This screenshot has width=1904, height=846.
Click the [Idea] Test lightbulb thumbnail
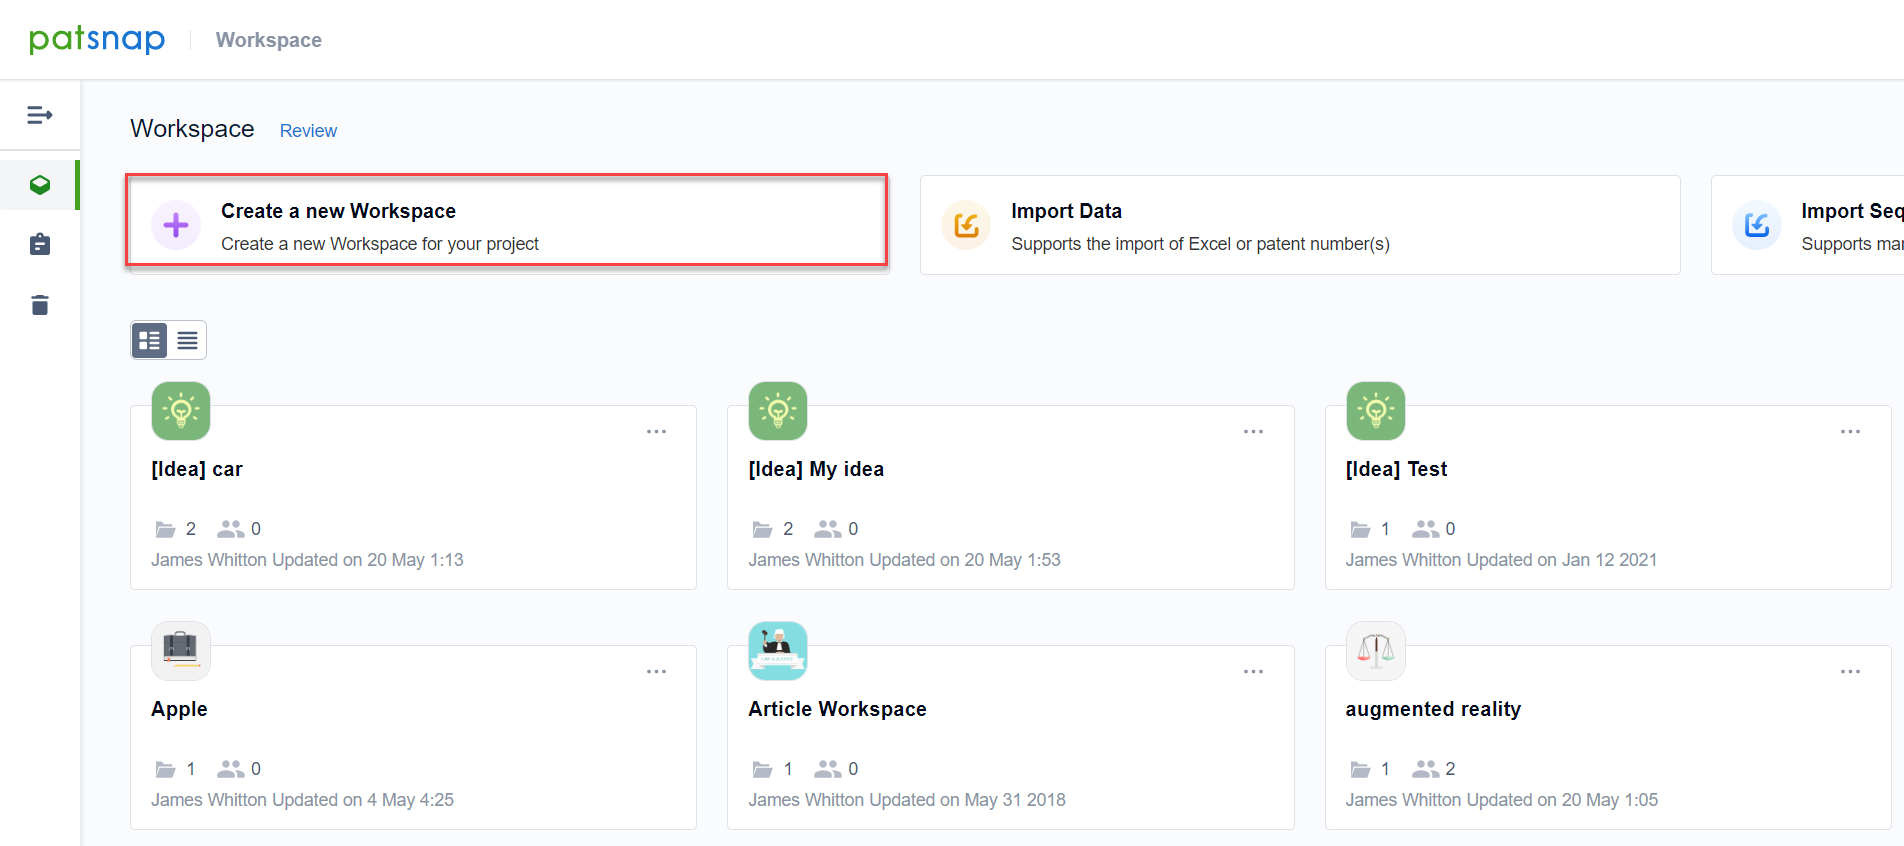tap(1375, 411)
